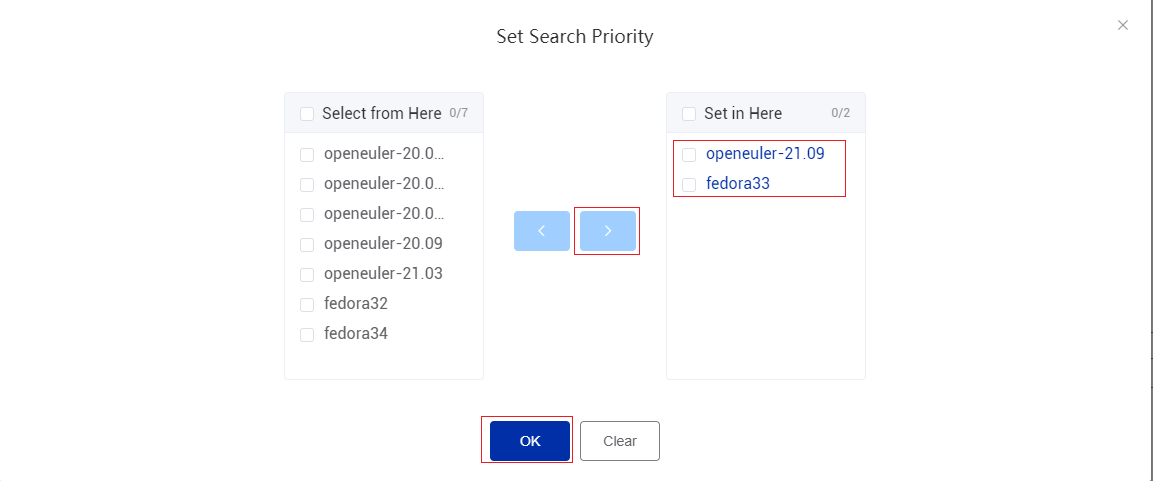Image resolution: width=1153 pixels, height=481 pixels.
Task: Click the fedora33 label text
Action: [738, 184]
